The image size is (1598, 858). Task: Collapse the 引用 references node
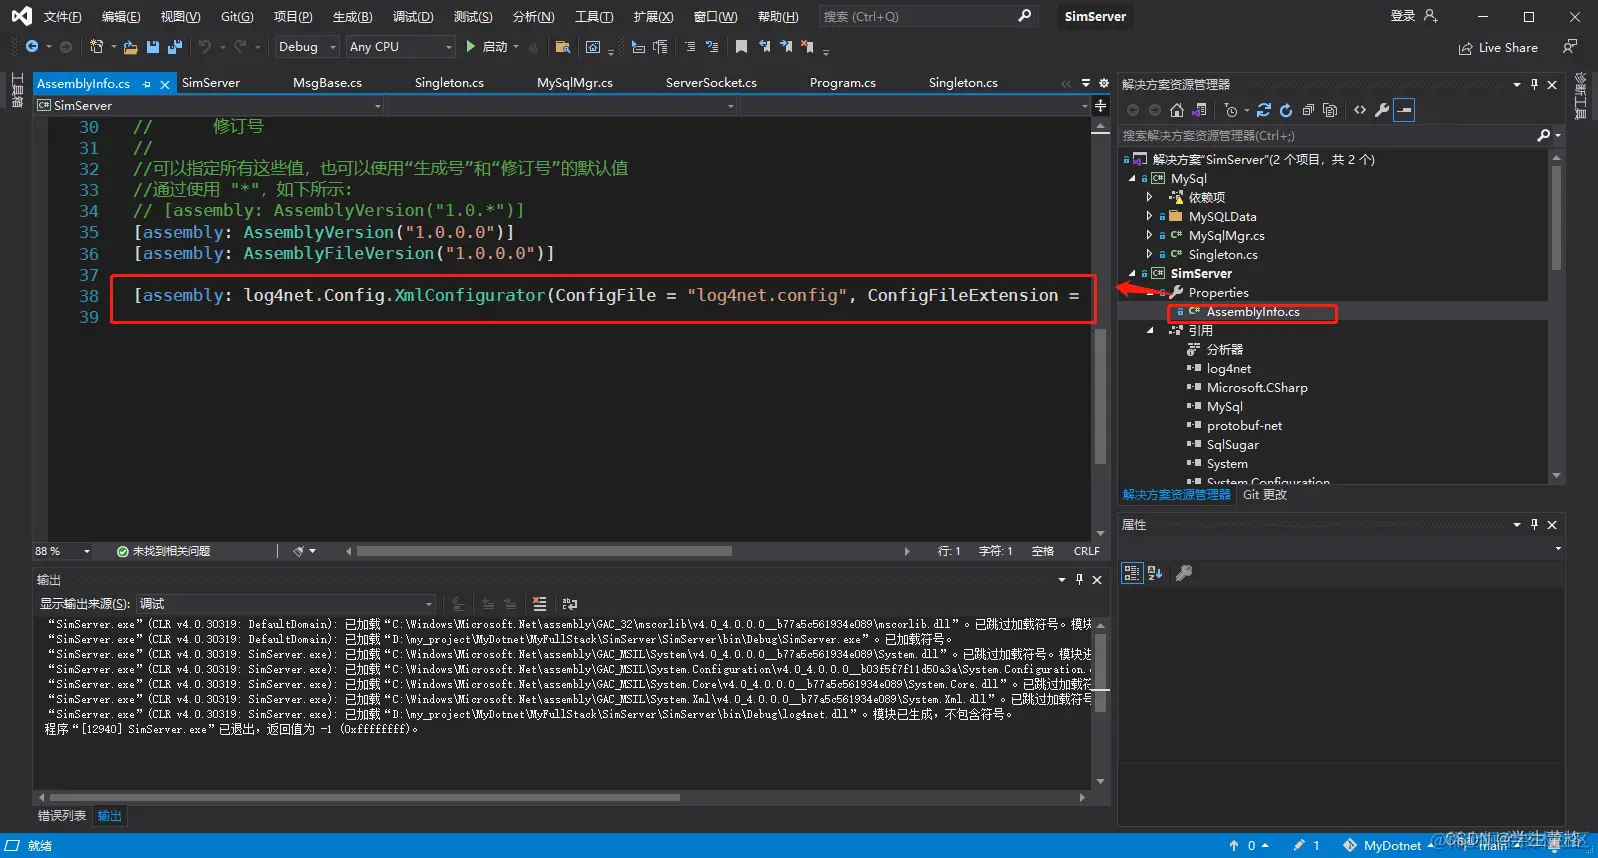1149,331
